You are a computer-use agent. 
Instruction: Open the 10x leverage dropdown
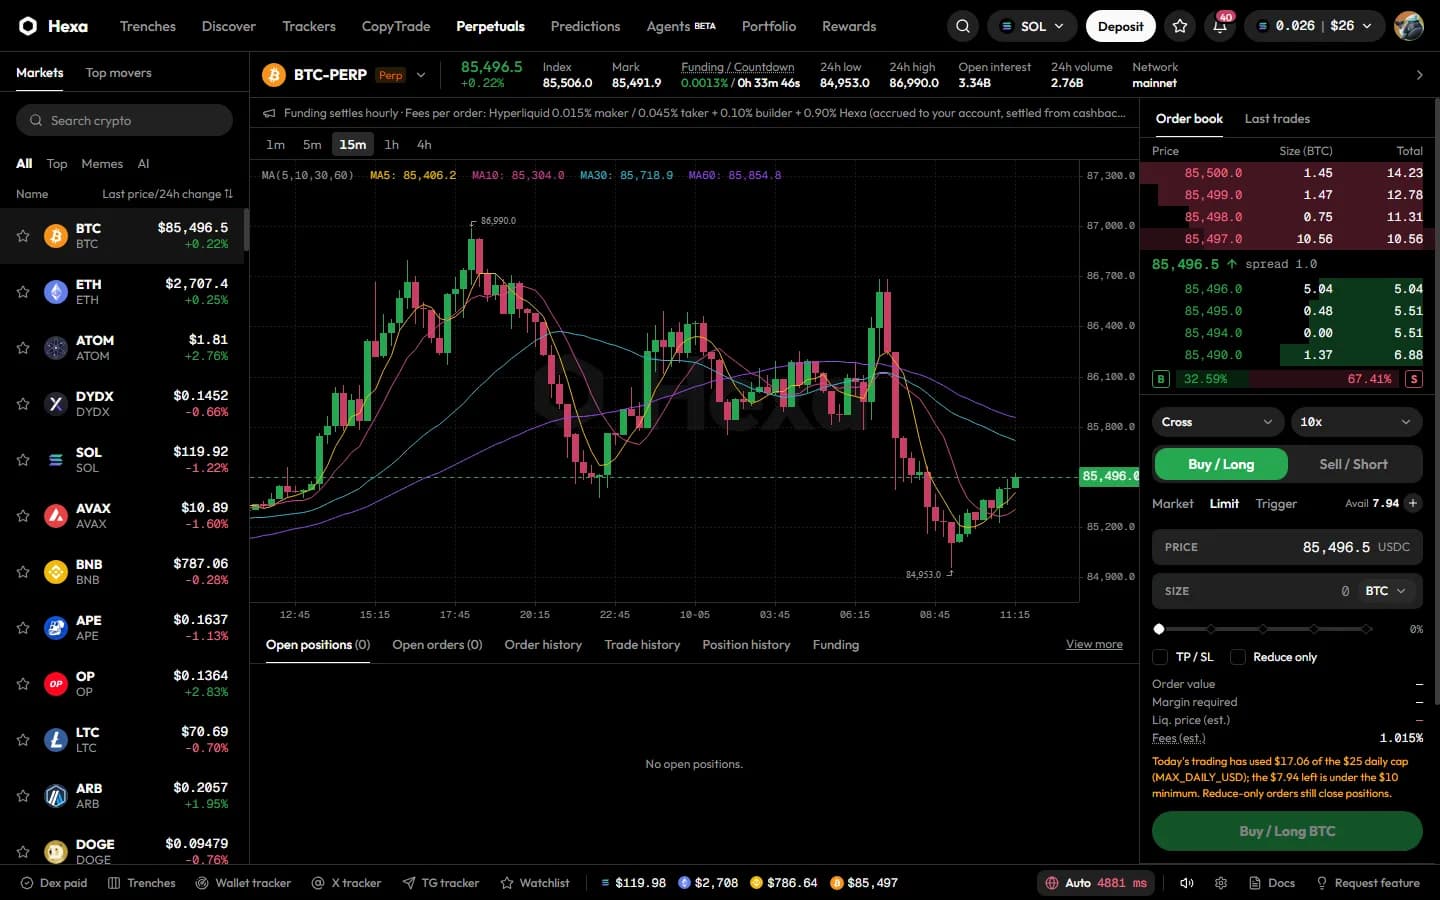coord(1356,422)
